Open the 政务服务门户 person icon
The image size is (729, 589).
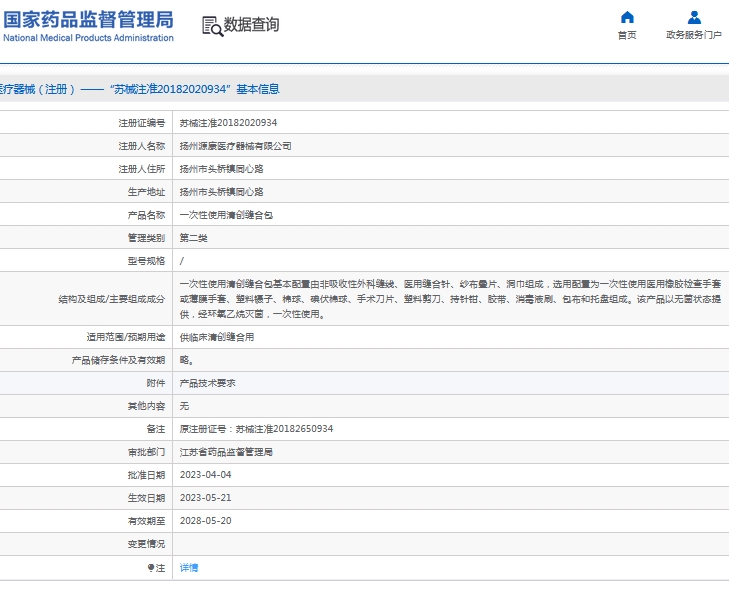point(694,17)
